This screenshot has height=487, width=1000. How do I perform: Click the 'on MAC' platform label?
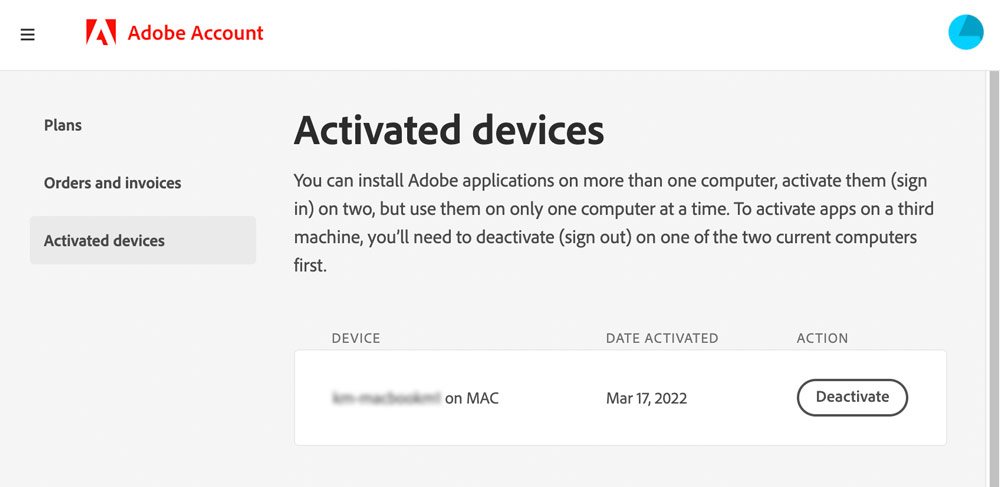tap(472, 398)
